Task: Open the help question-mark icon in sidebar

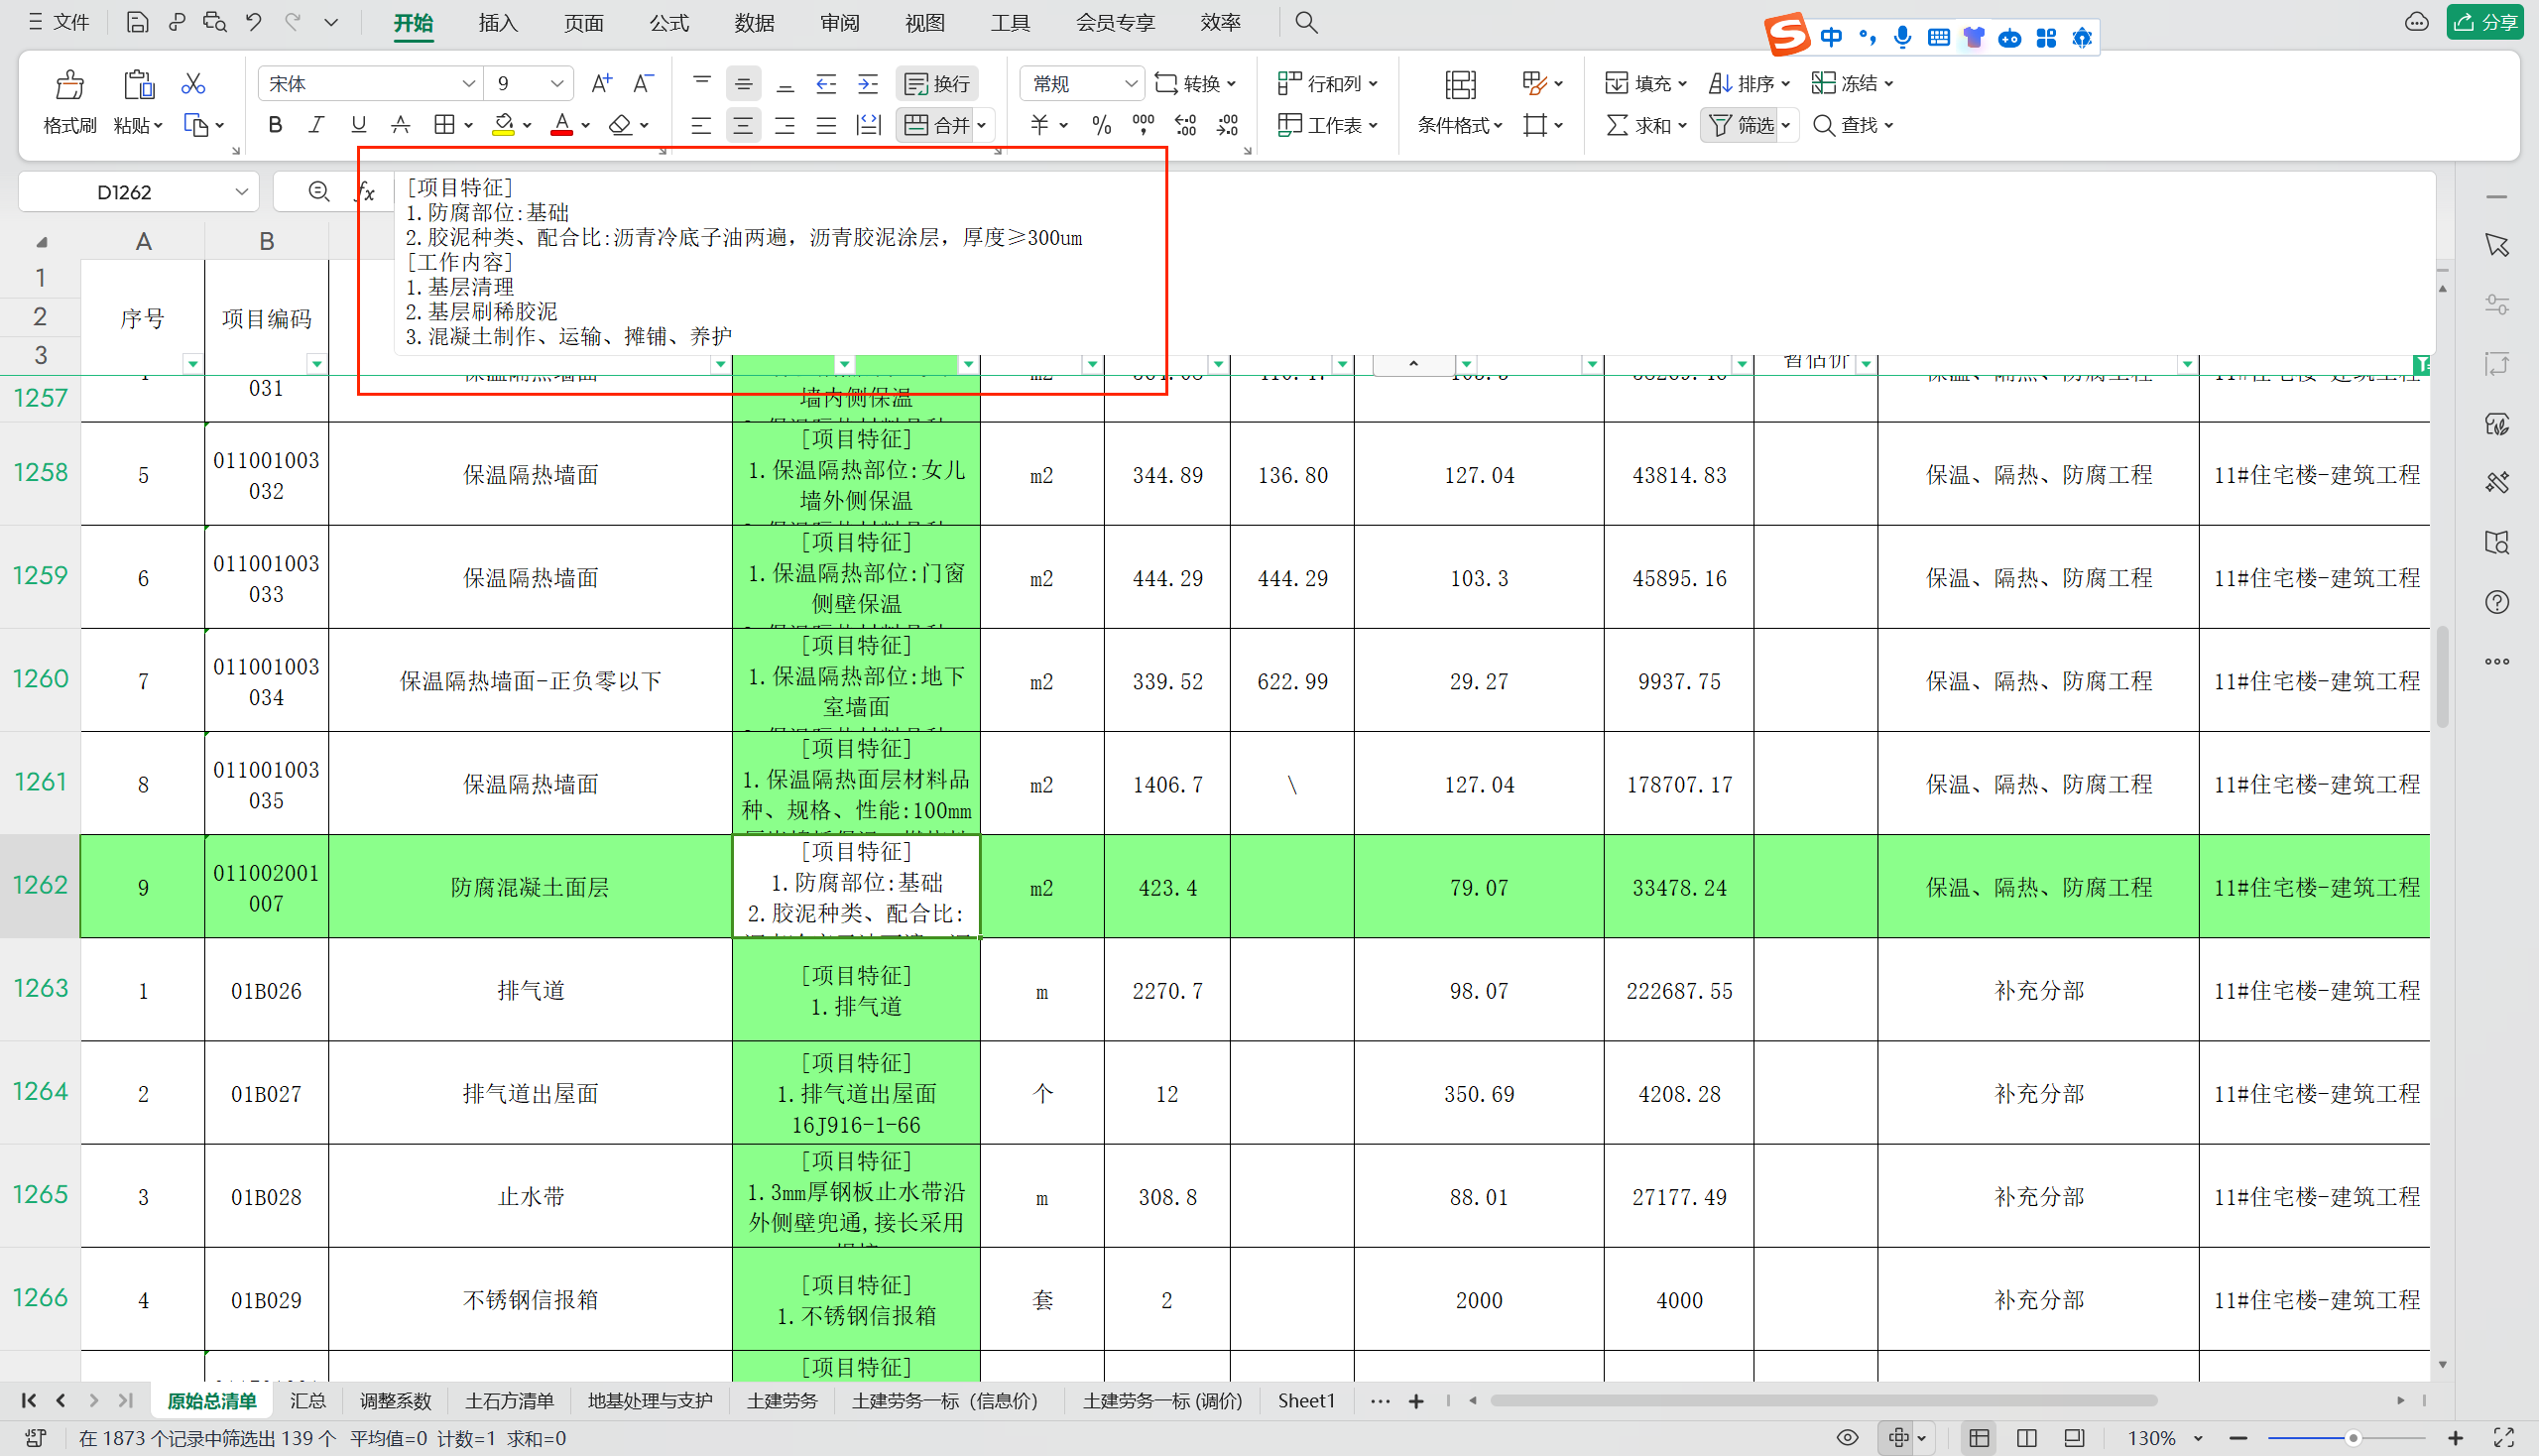Action: 2497,602
